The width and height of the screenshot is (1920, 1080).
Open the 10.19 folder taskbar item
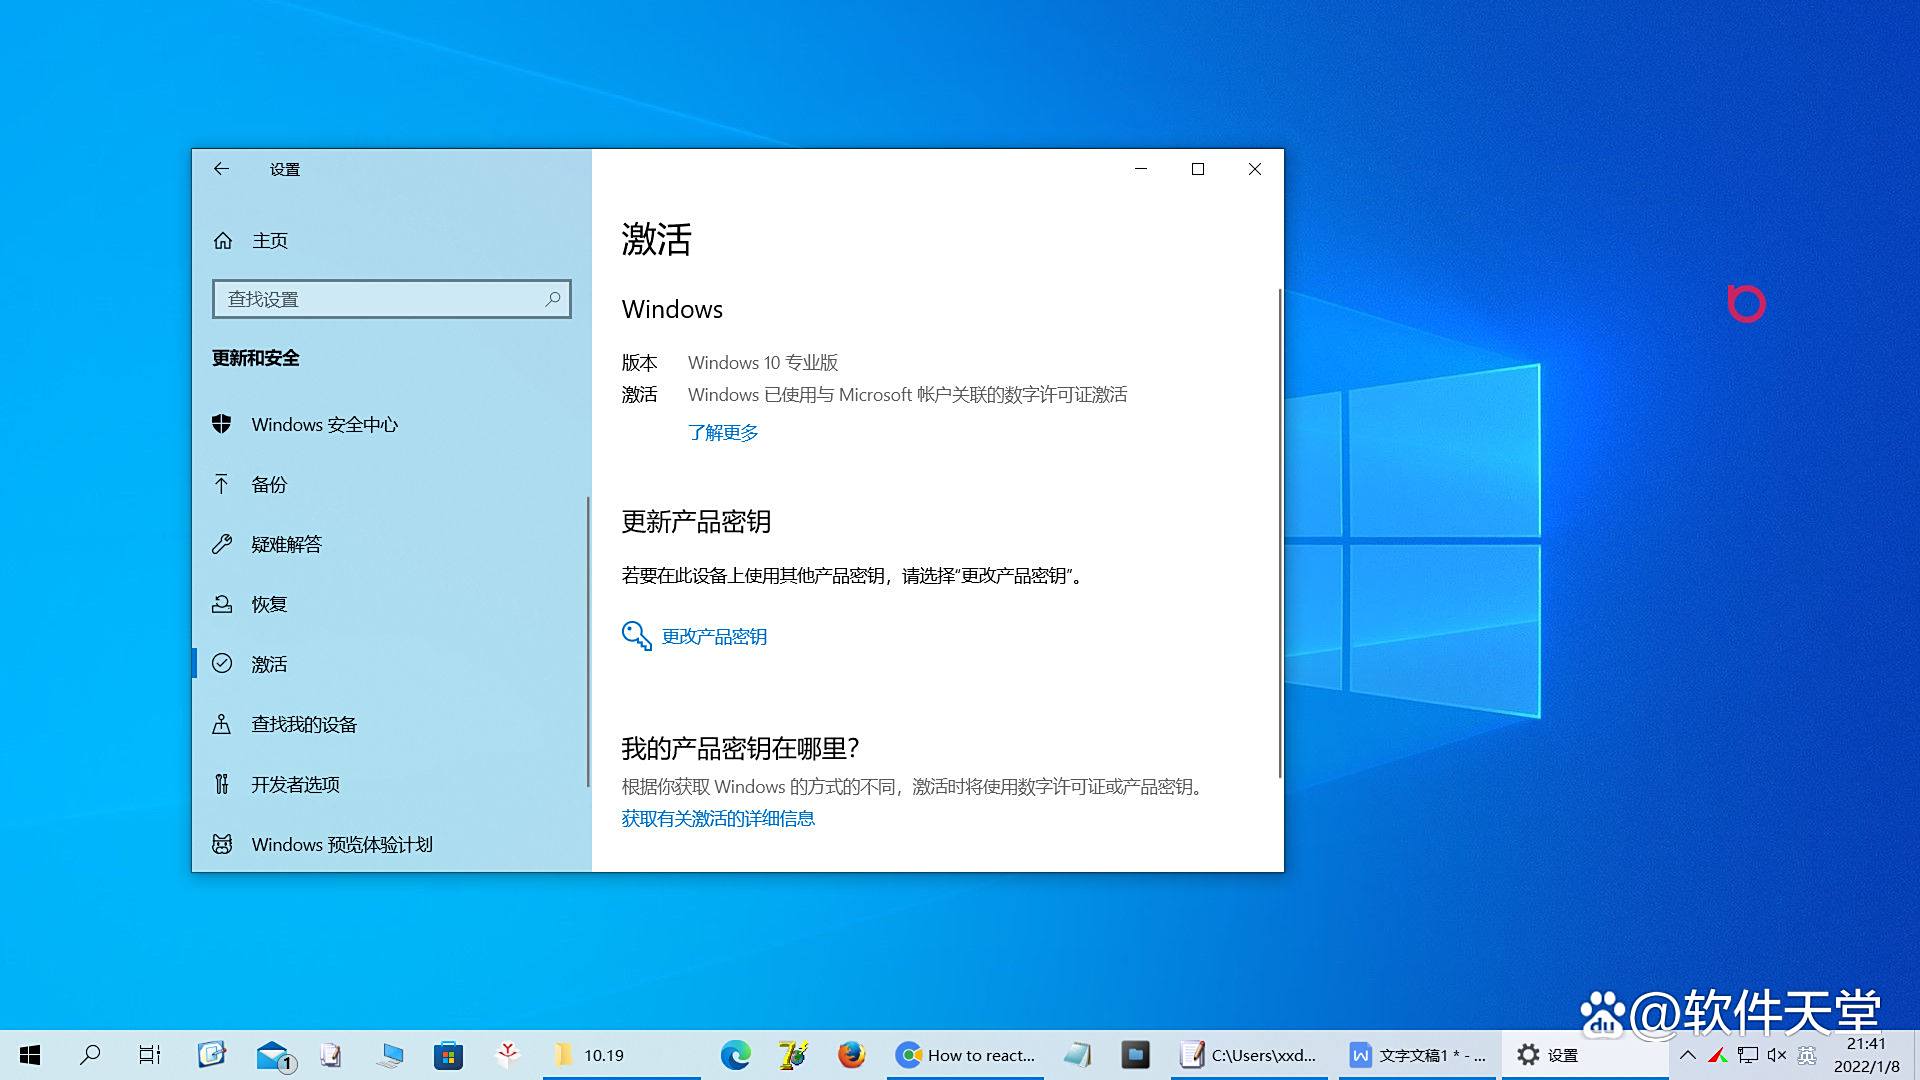tap(620, 1055)
